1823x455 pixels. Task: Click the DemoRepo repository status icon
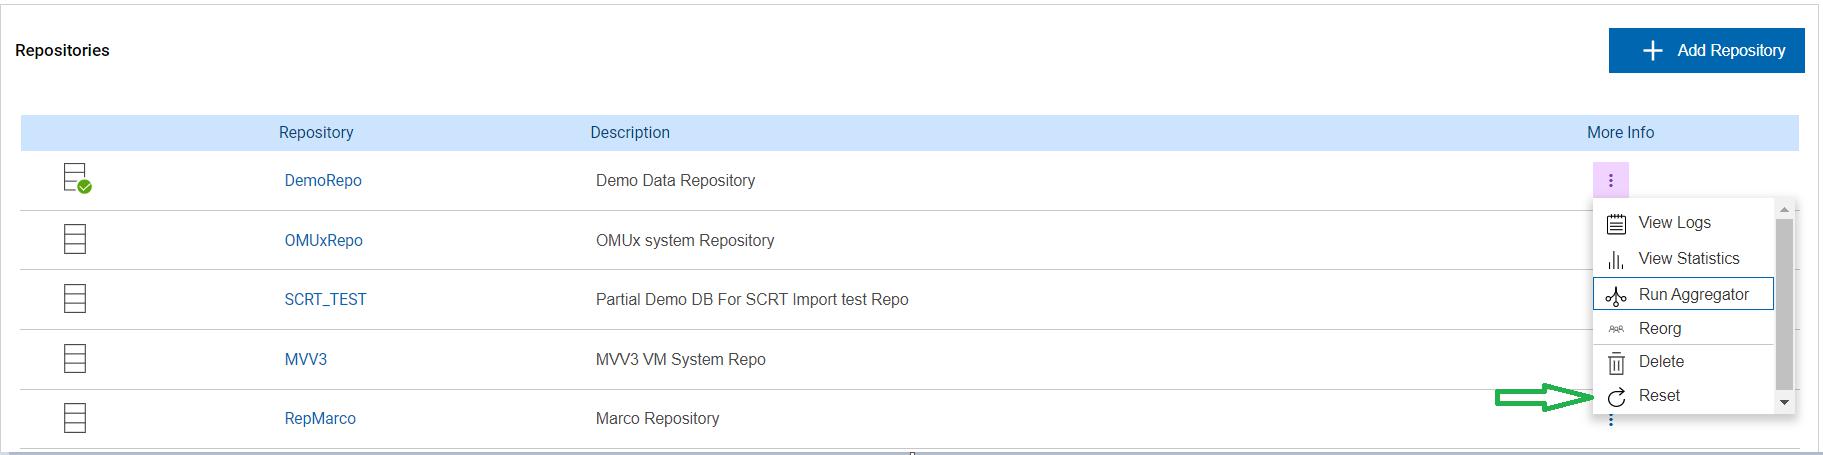point(76,179)
